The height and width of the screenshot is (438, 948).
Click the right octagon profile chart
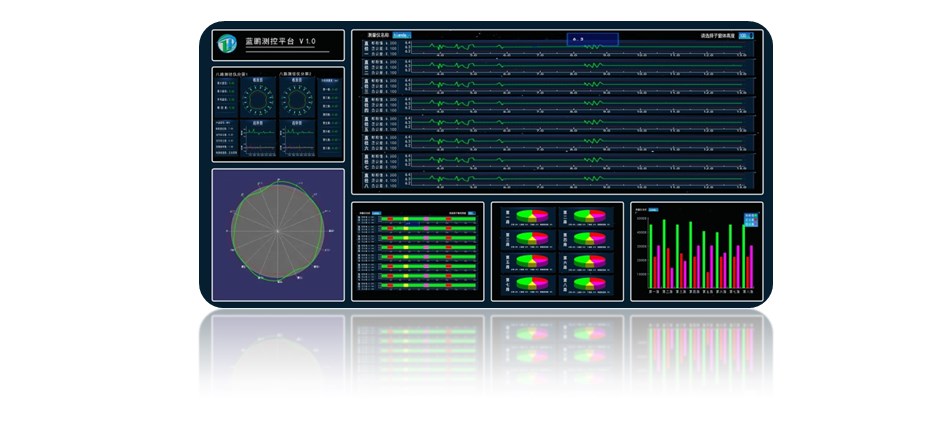[x=297, y=100]
